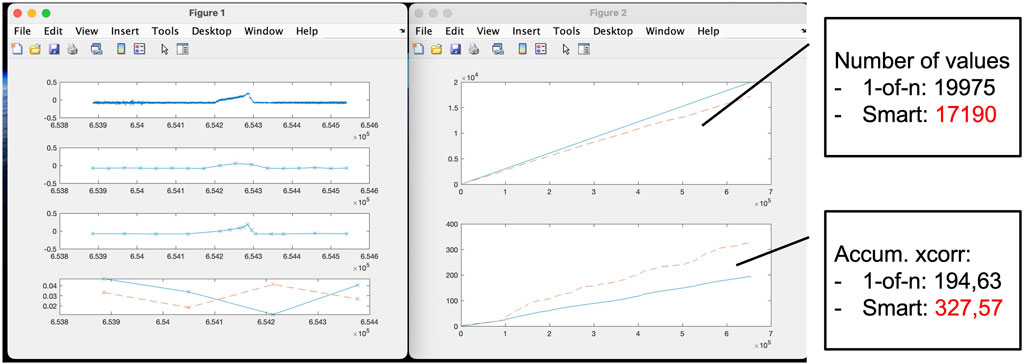Image resolution: width=1024 pixels, height=364 pixels.
Task: Open Insert menu in Figure 1
Action: coord(125,31)
